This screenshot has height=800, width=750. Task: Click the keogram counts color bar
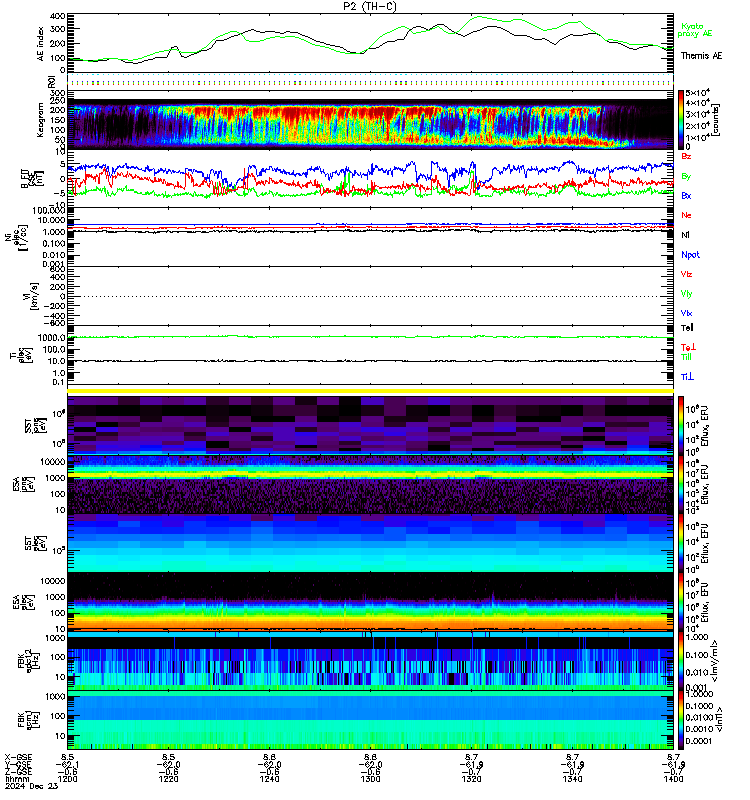tap(681, 119)
